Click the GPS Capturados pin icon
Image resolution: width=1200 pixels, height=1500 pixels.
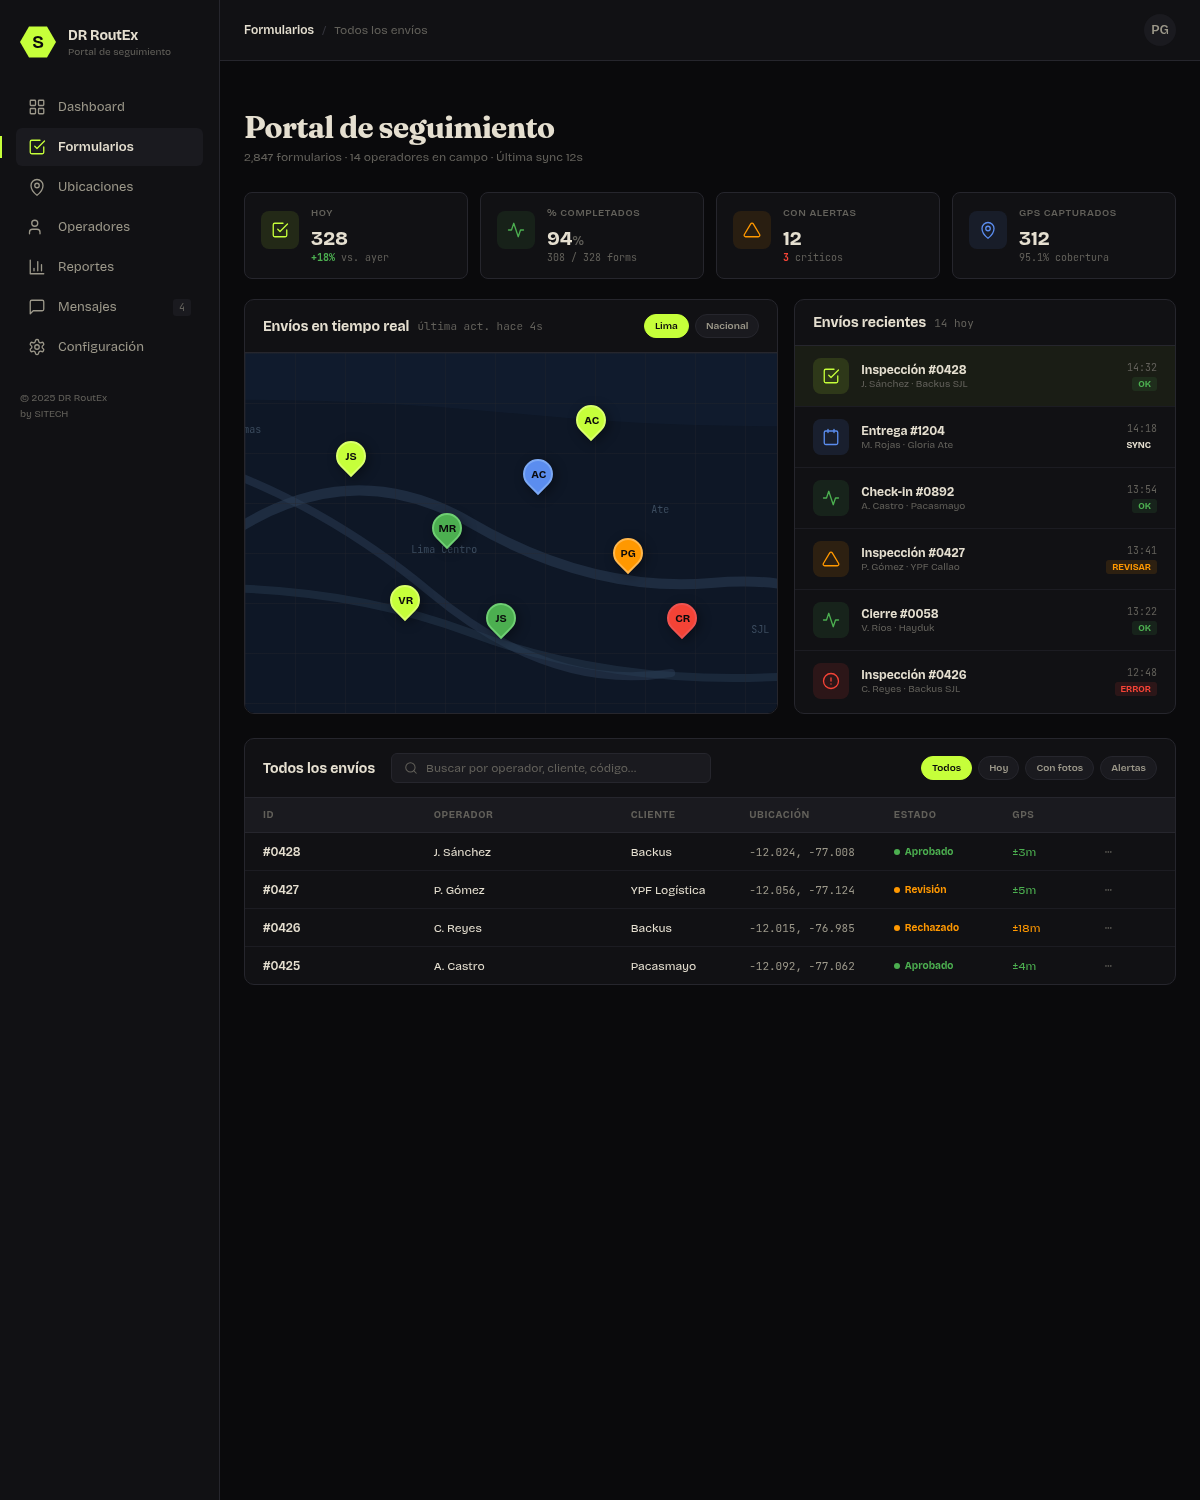pos(988,230)
